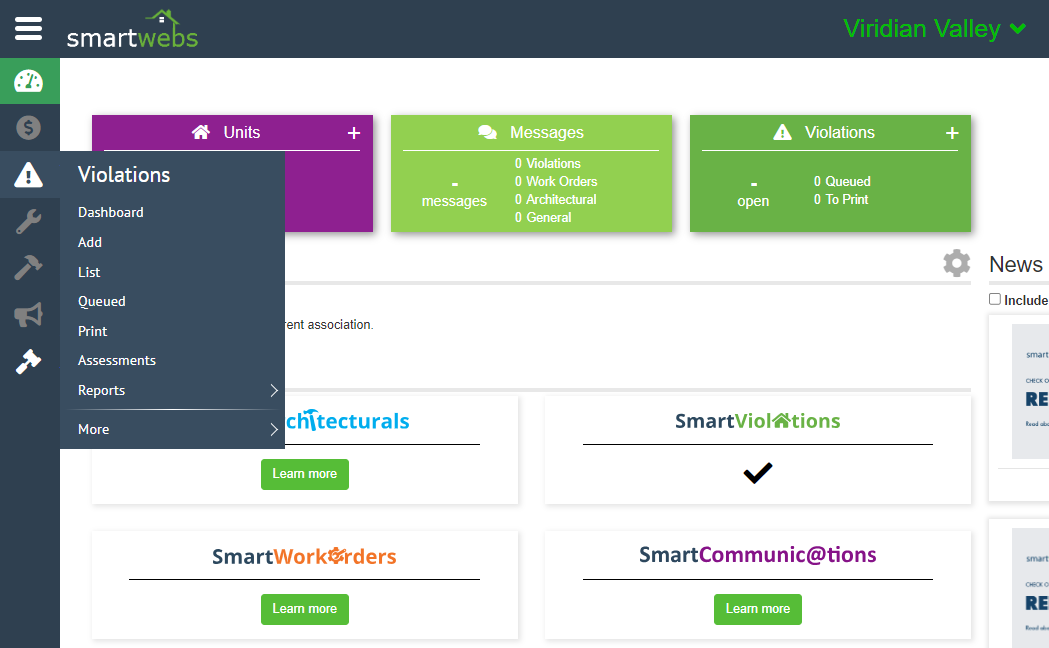Choose List in Violations menu
The image size is (1049, 648).
(89, 272)
